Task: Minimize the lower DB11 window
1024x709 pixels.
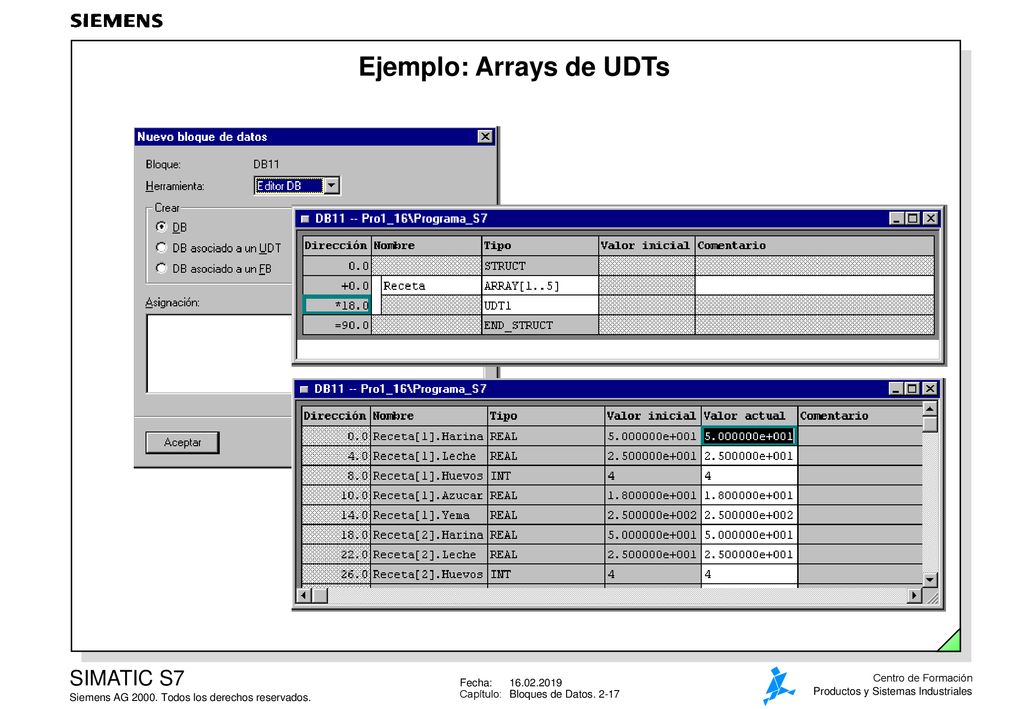Action: pos(896,389)
